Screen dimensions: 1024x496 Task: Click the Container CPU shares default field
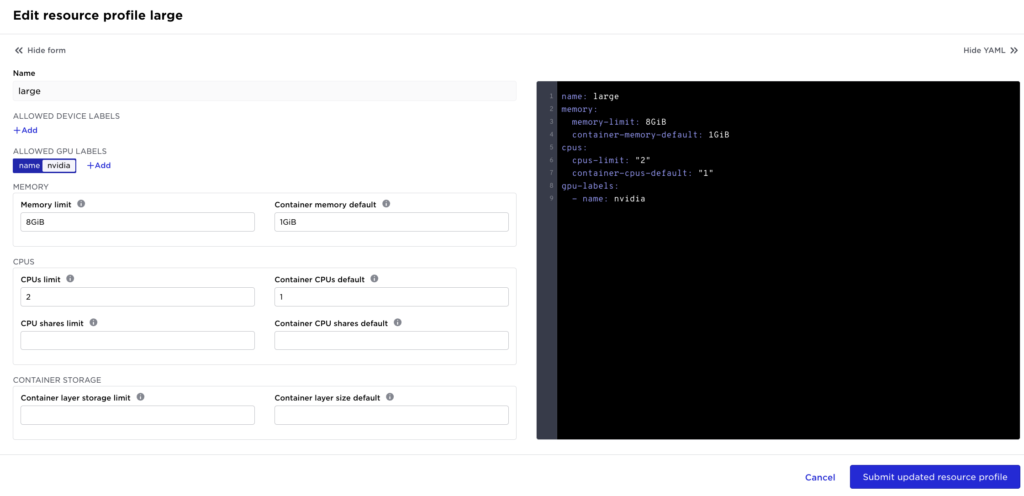(x=391, y=341)
